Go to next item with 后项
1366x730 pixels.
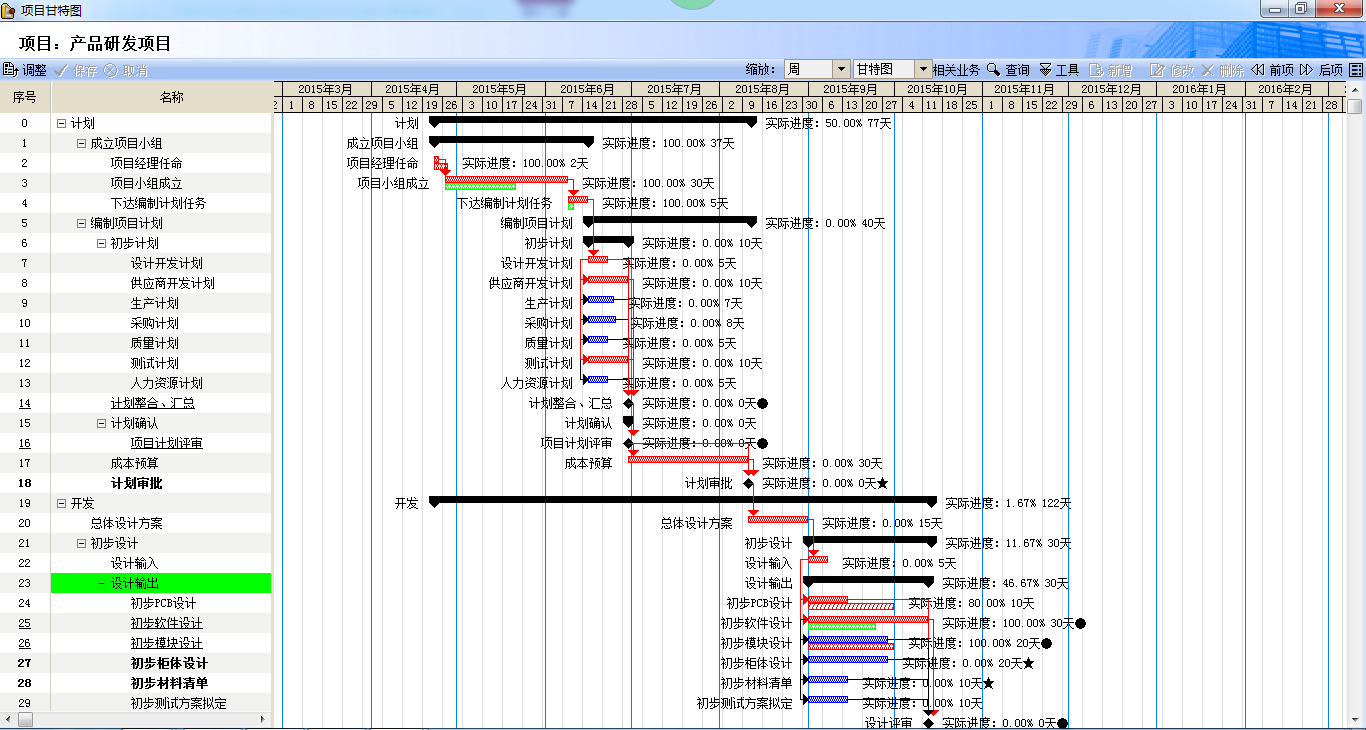pyautogui.click(x=1307, y=70)
